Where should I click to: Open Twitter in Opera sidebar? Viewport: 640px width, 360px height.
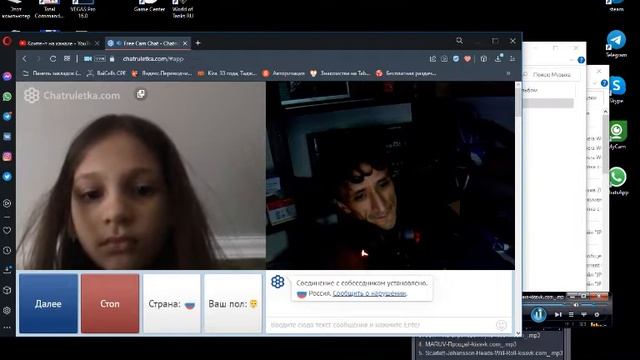[x=7, y=177]
